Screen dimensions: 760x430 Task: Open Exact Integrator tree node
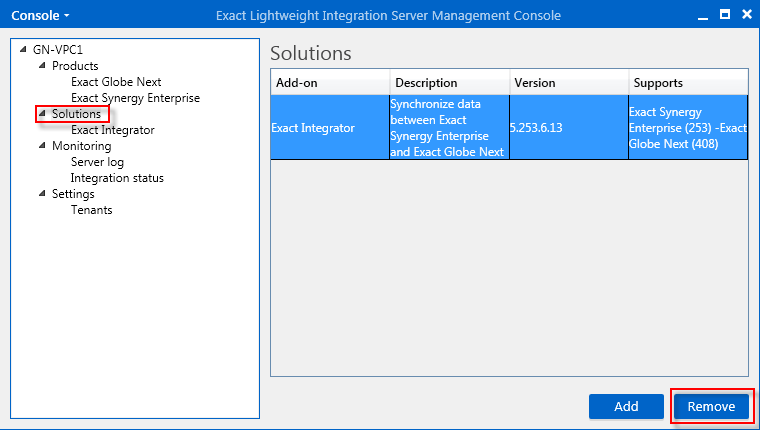pos(112,129)
